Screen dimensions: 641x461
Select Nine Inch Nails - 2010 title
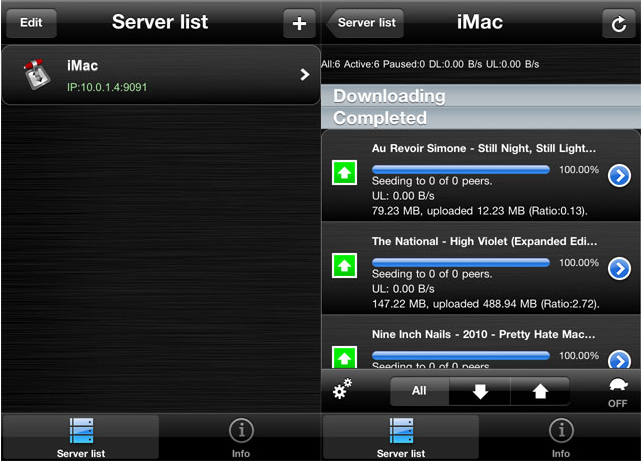pos(484,334)
